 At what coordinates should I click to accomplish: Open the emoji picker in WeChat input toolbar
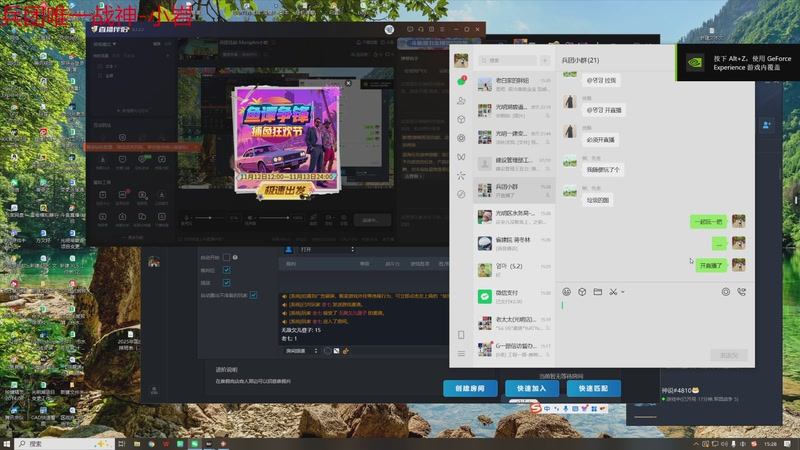(566, 292)
